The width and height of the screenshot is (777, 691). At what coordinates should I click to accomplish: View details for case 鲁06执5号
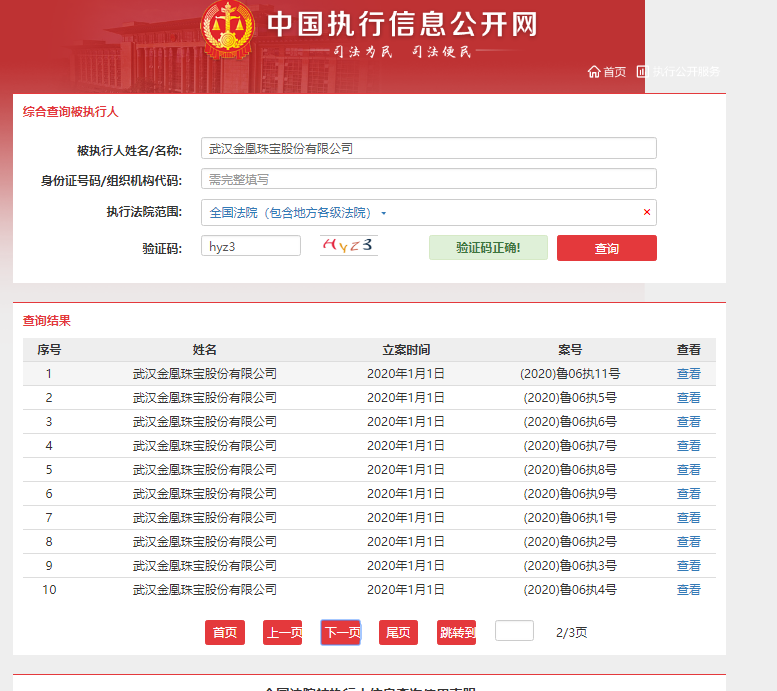[x=689, y=398]
